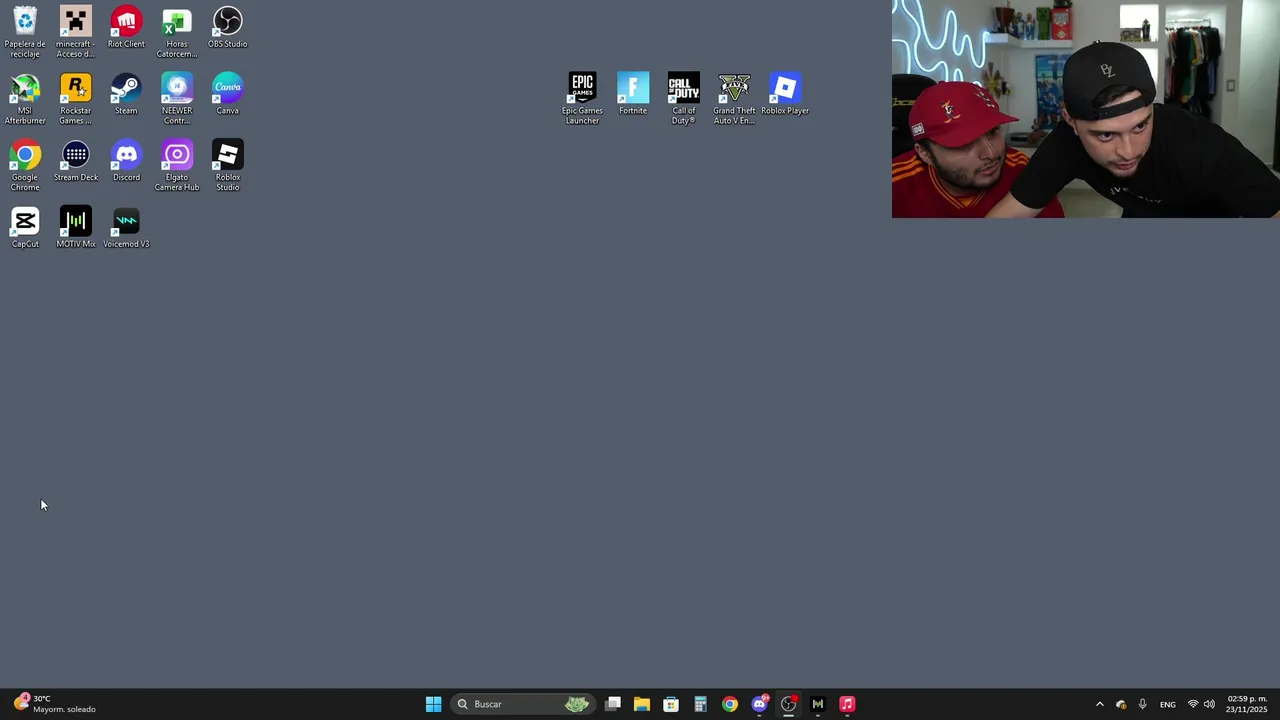This screenshot has height=720, width=1280.
Task: Open File Explorer from the taskbar
Action: (642, 704)
